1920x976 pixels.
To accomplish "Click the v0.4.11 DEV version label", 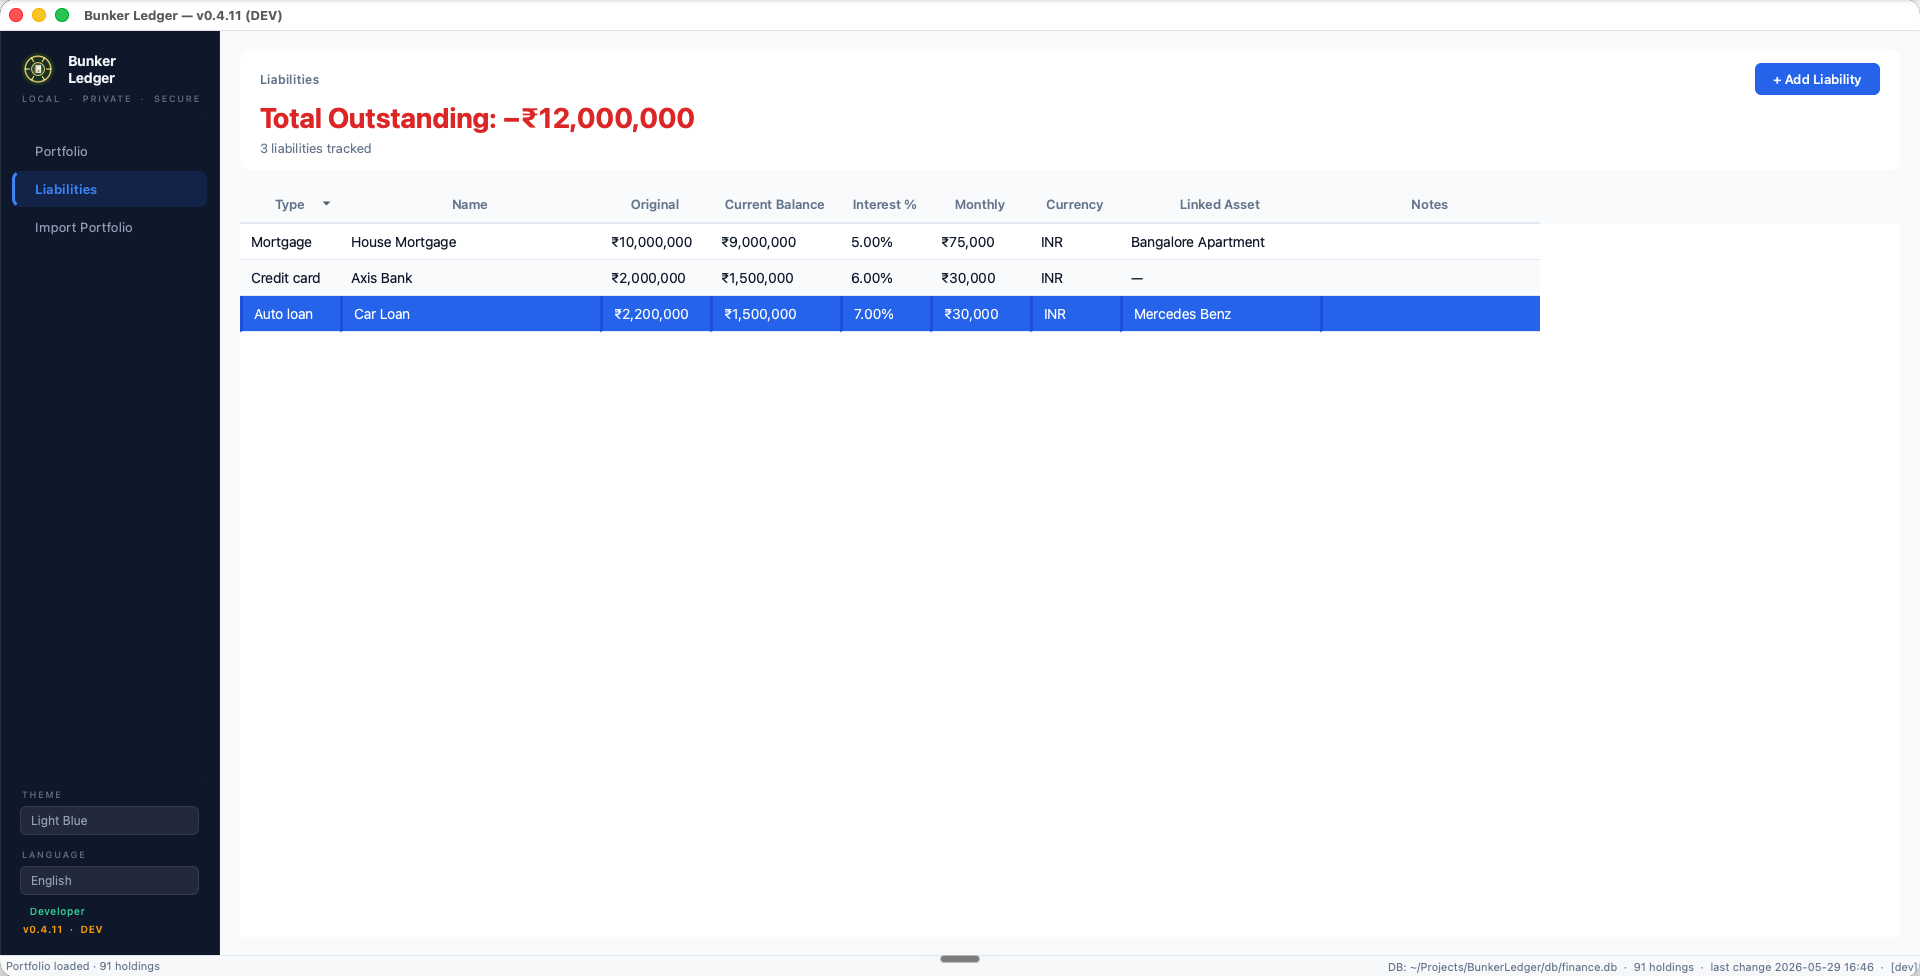I will 63,929.
